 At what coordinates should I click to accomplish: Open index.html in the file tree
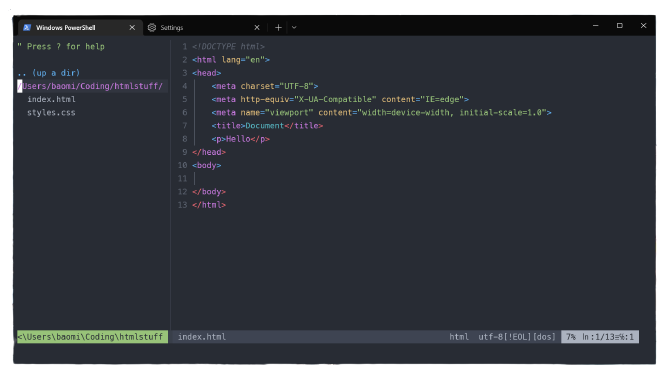51,99
